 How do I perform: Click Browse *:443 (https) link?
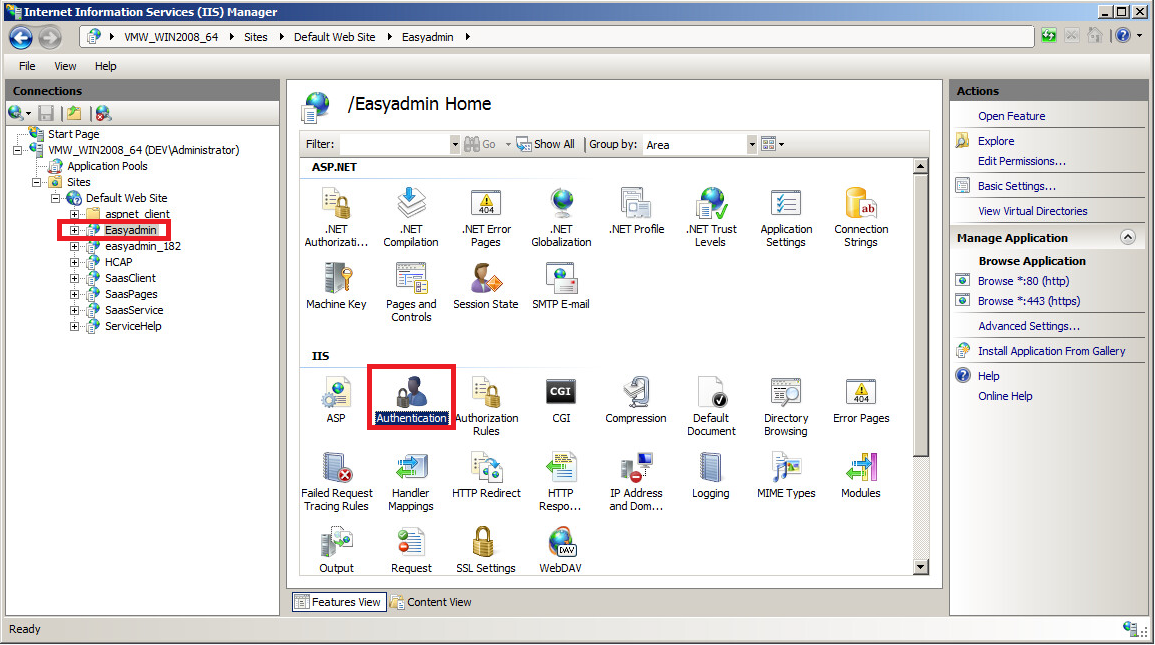(x=1028, y=301)
